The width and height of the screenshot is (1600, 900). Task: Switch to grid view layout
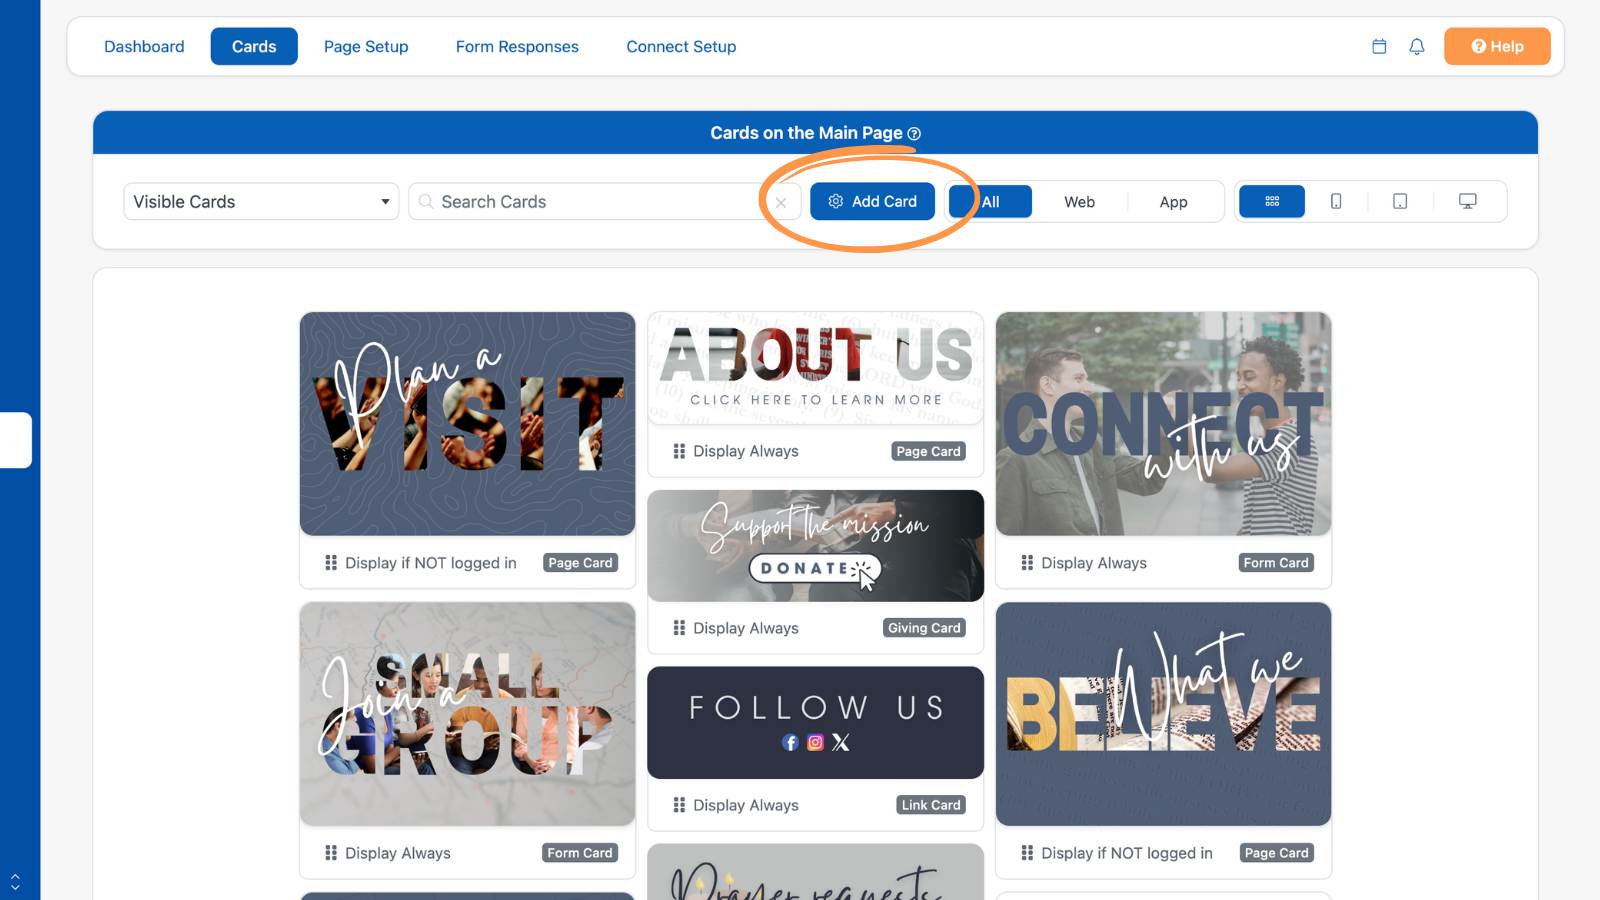pyautogui.click(x=1272, y=201)
